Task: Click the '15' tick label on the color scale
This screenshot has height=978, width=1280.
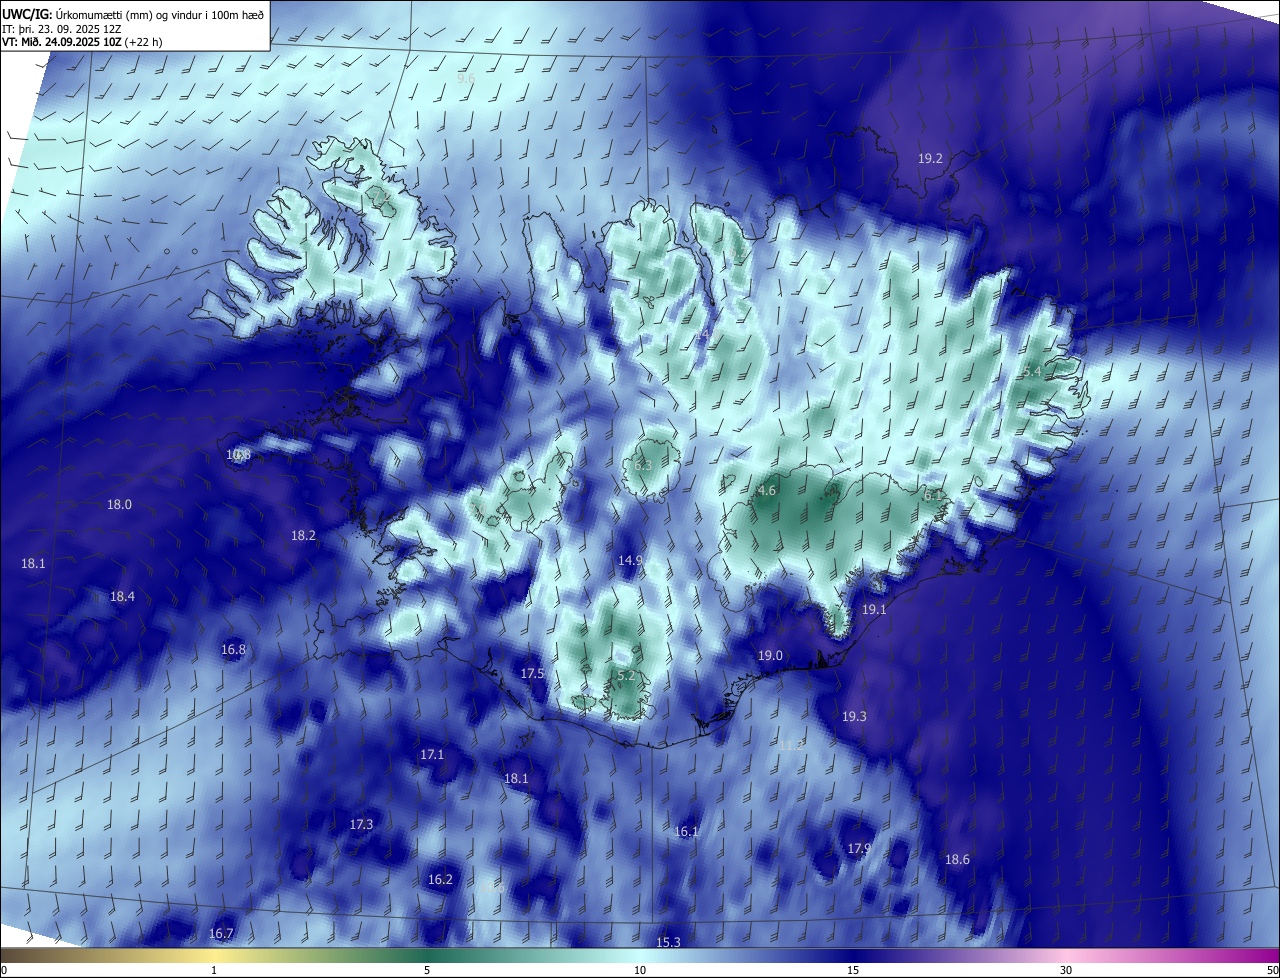Action: [853, 970]
